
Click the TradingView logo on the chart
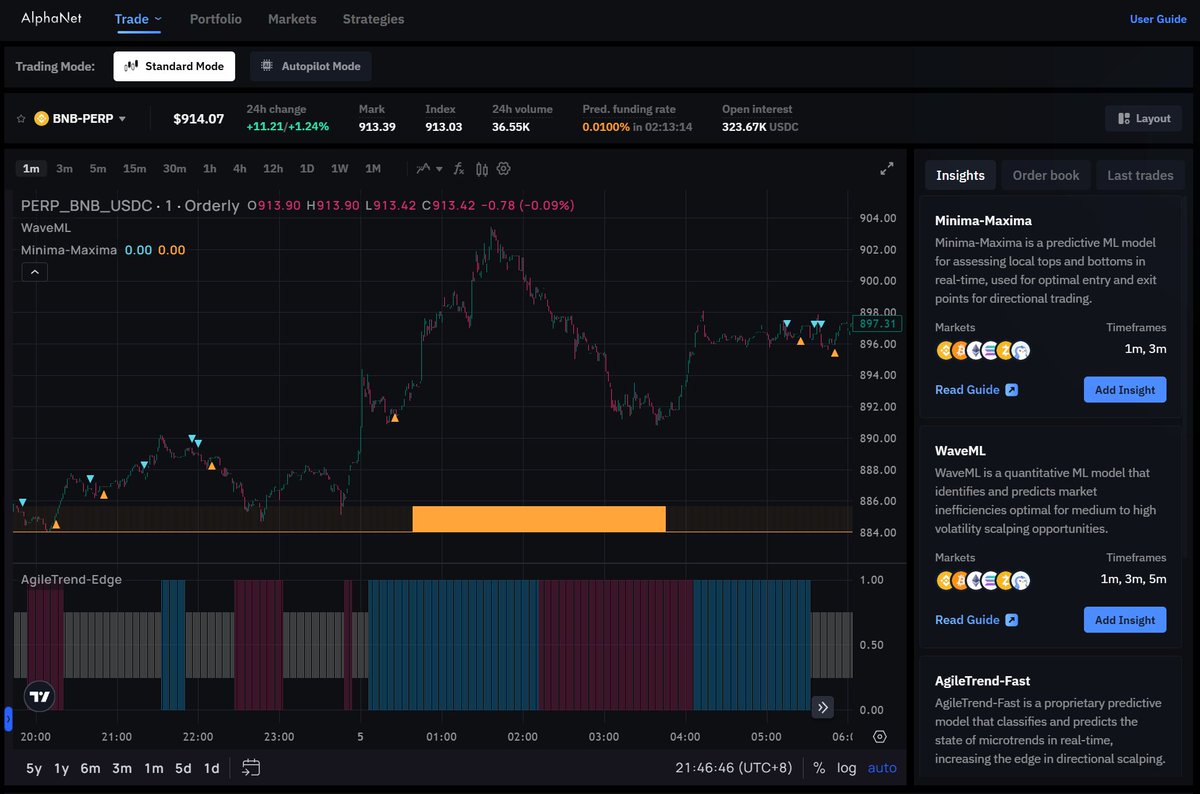tap(40, 696)
